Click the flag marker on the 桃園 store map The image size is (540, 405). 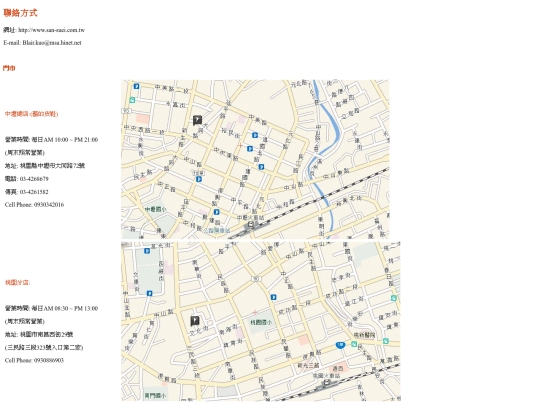pyautogui.click(x=195, y=321)
